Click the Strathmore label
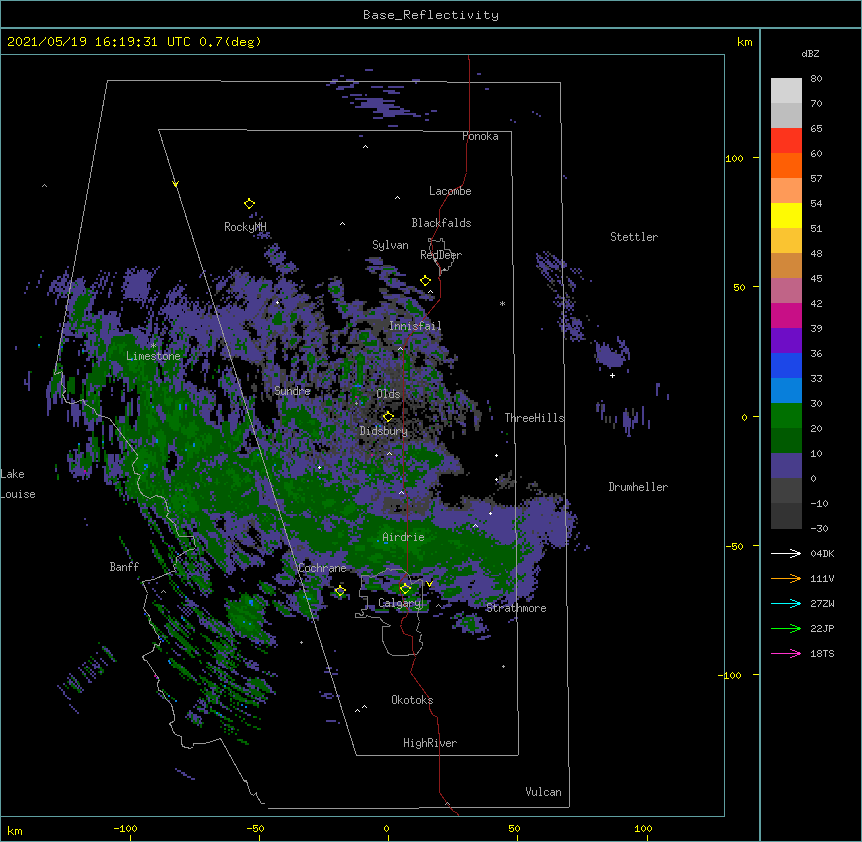The height and width of the screenshot is (842, 862). click(x=516, y=608)
